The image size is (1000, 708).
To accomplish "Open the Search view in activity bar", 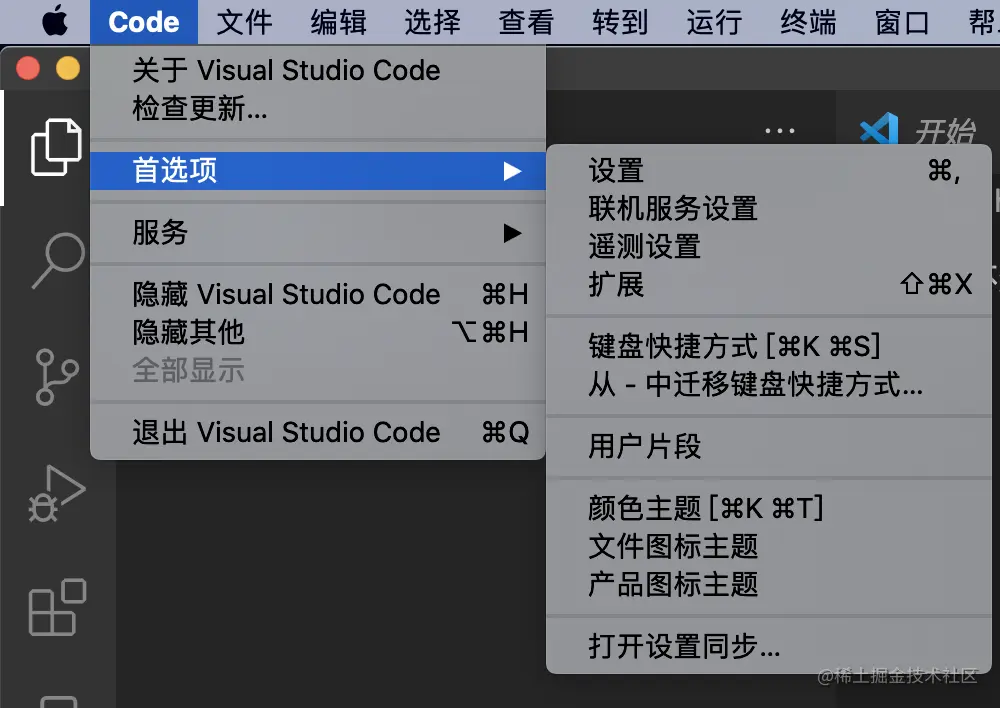I will 57,260.
